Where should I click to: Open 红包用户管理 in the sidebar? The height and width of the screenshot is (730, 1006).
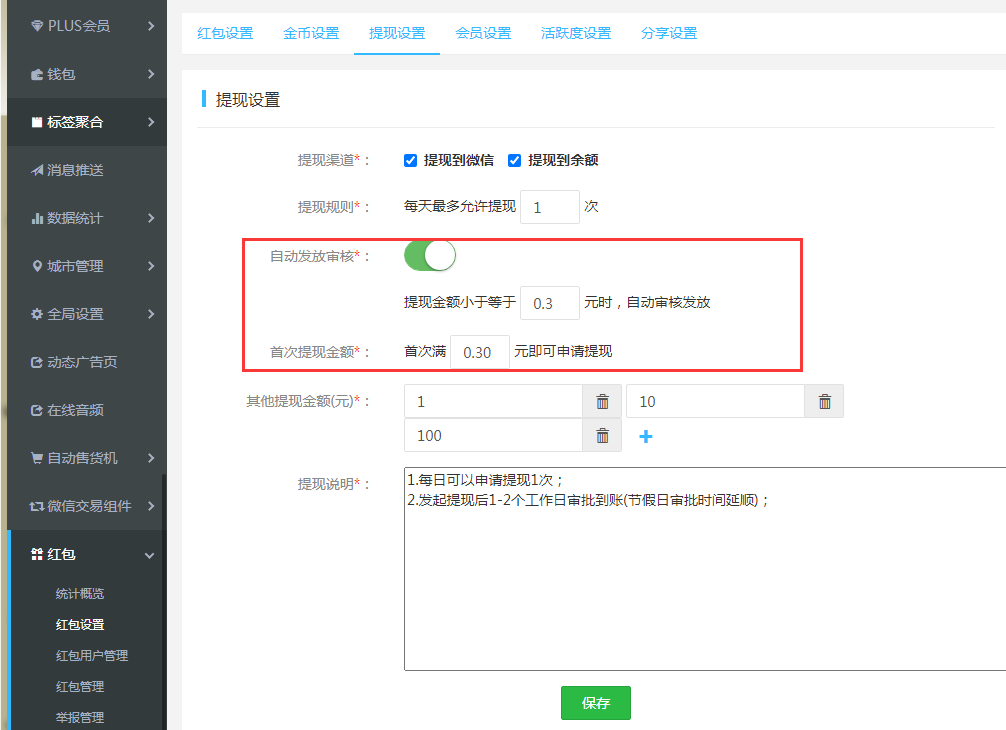point(92,655)
